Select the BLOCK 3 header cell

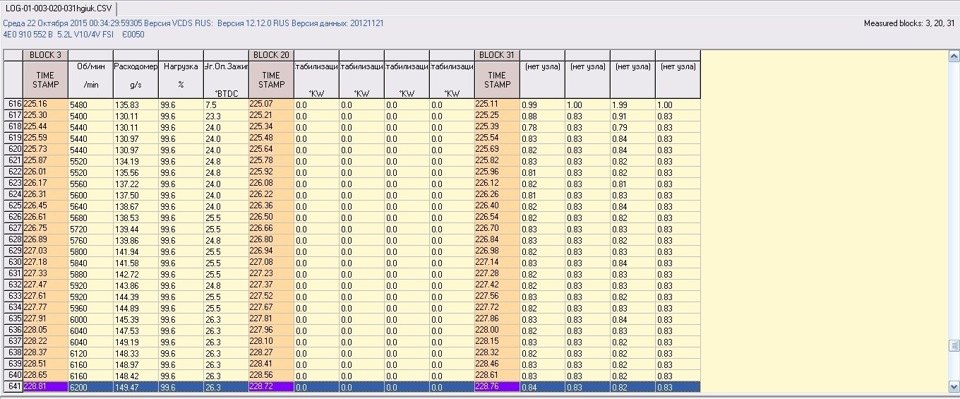point(45,55)
